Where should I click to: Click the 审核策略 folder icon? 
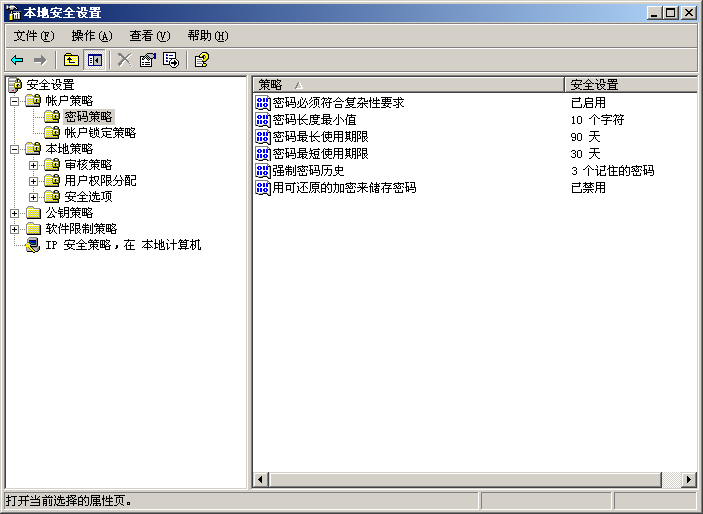pyautogui.click(x=52, y=165)
